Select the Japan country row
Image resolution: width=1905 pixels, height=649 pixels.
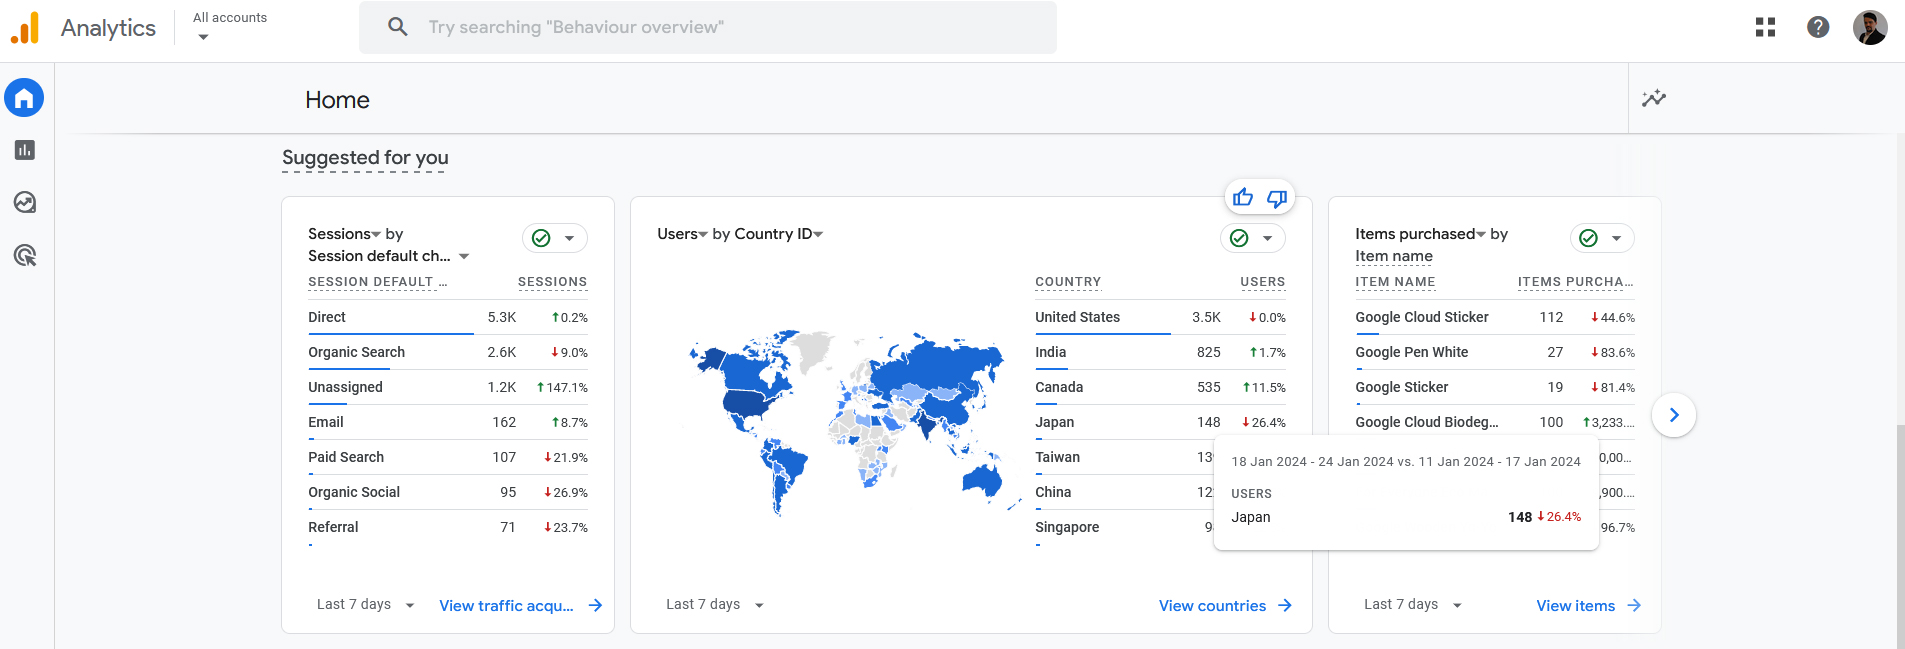pyautogui.click(x=1160, y=422)
